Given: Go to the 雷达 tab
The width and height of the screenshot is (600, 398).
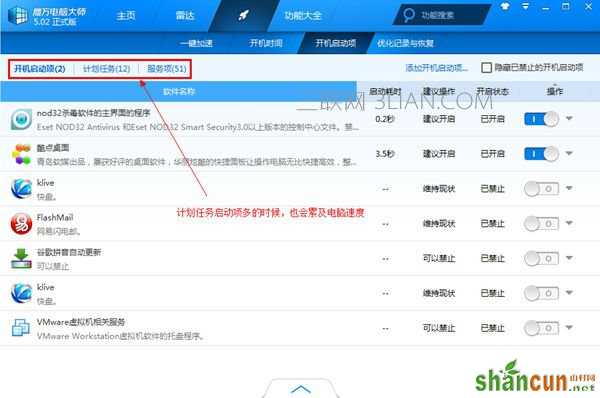Looking at the screenshot, I should (x=185, y=15).
